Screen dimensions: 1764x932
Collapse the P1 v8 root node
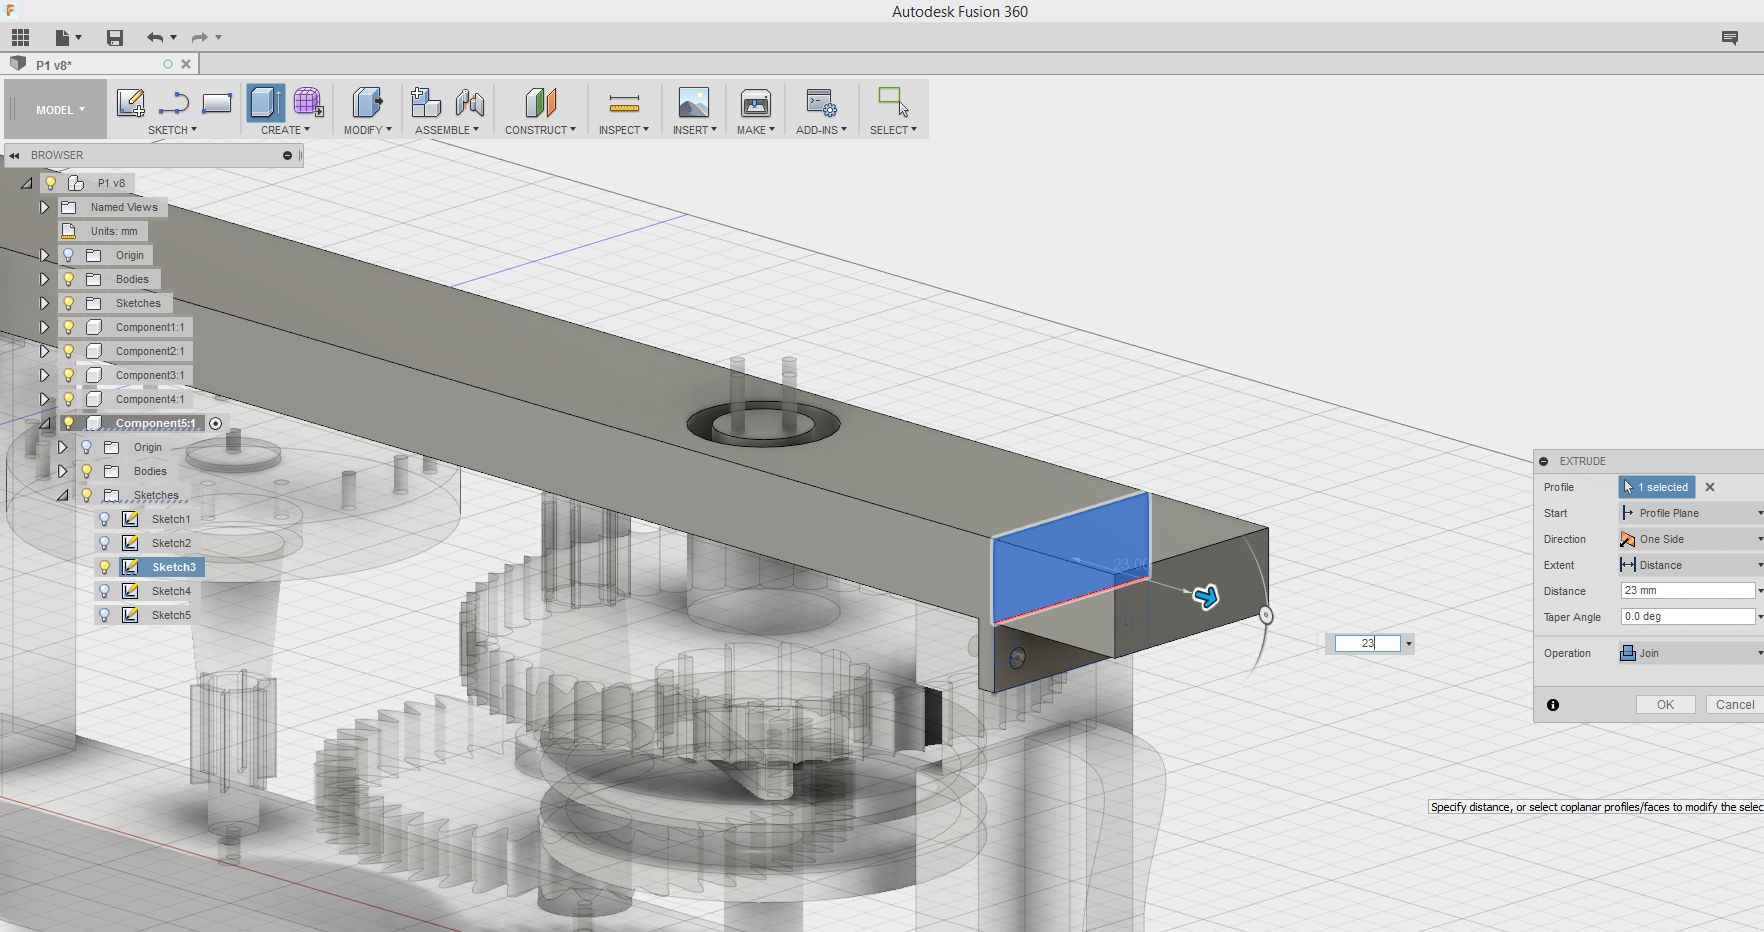26,183
